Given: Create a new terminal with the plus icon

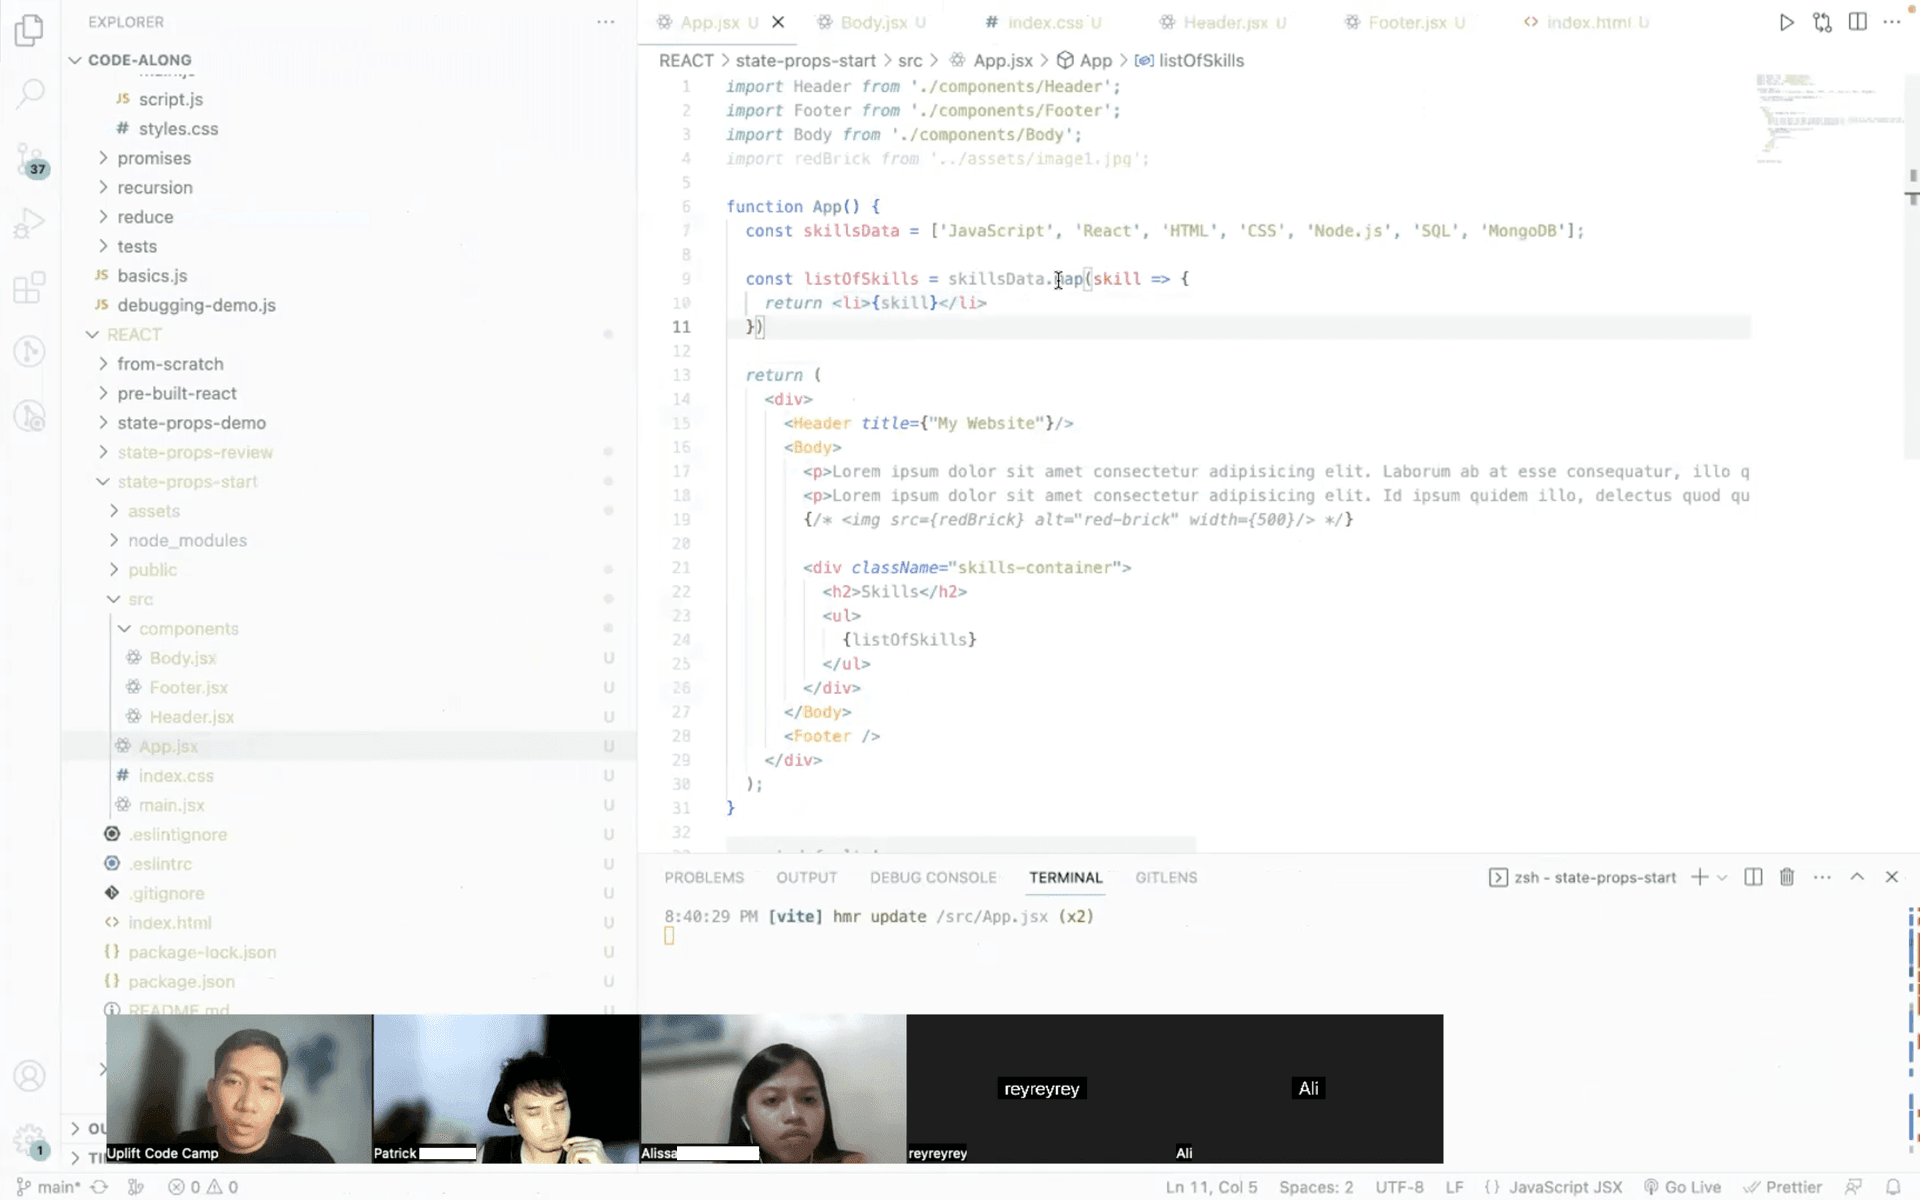Looking at the screenshot, I should pos(1699,877).
